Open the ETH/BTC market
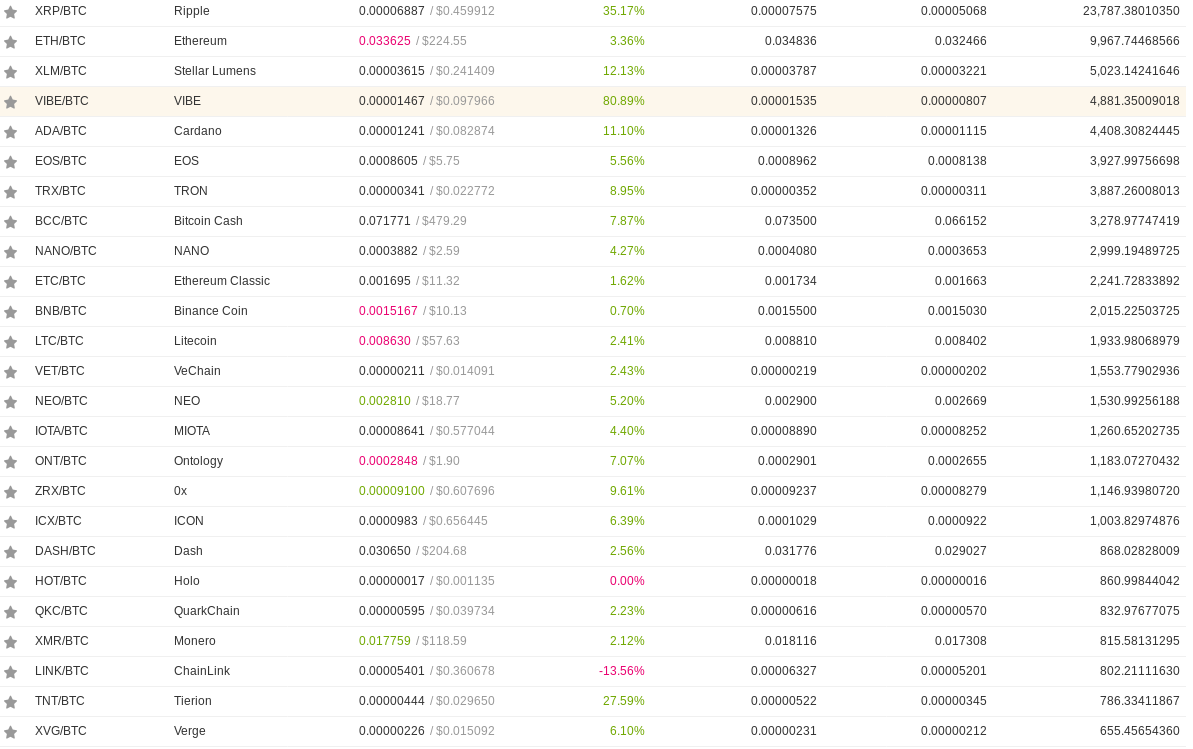Image resolution: width=1193 pixels, height=749 pixels. tap(60, 41)
